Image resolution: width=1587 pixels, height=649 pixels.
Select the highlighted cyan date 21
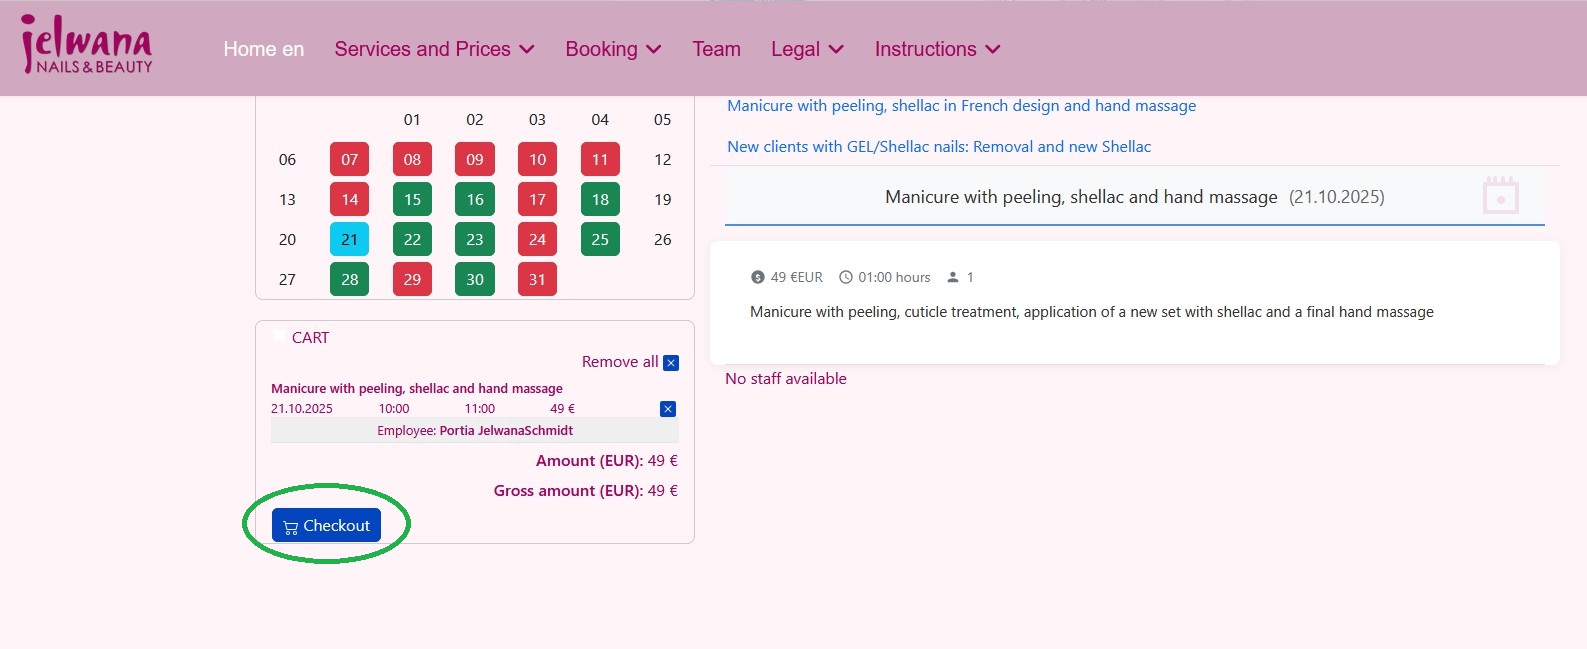pyautogui.click(x=349, y=240)
